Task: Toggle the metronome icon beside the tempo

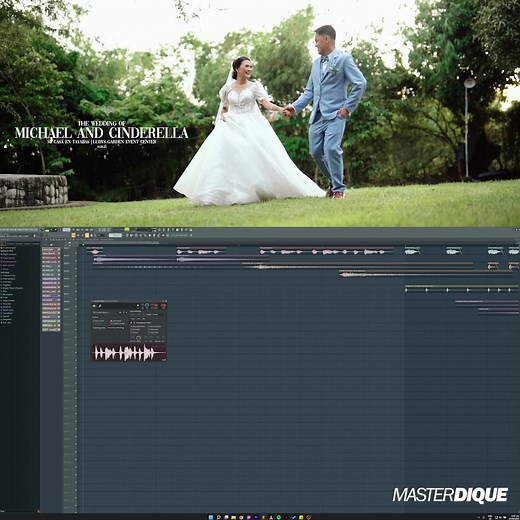Action: (x=73, y=229)
